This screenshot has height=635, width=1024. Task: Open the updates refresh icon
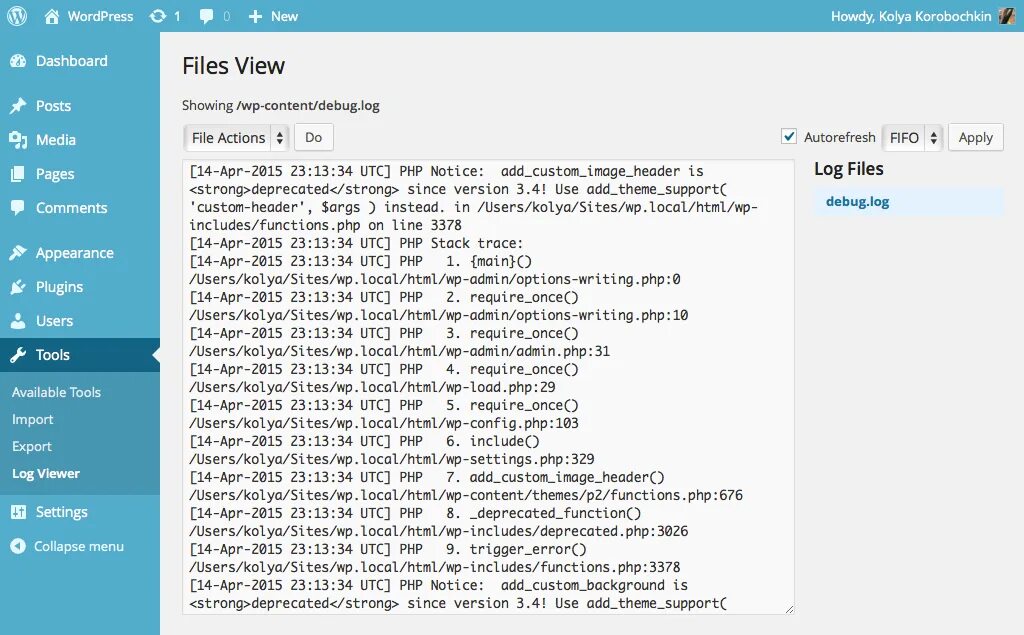point(157,16)
